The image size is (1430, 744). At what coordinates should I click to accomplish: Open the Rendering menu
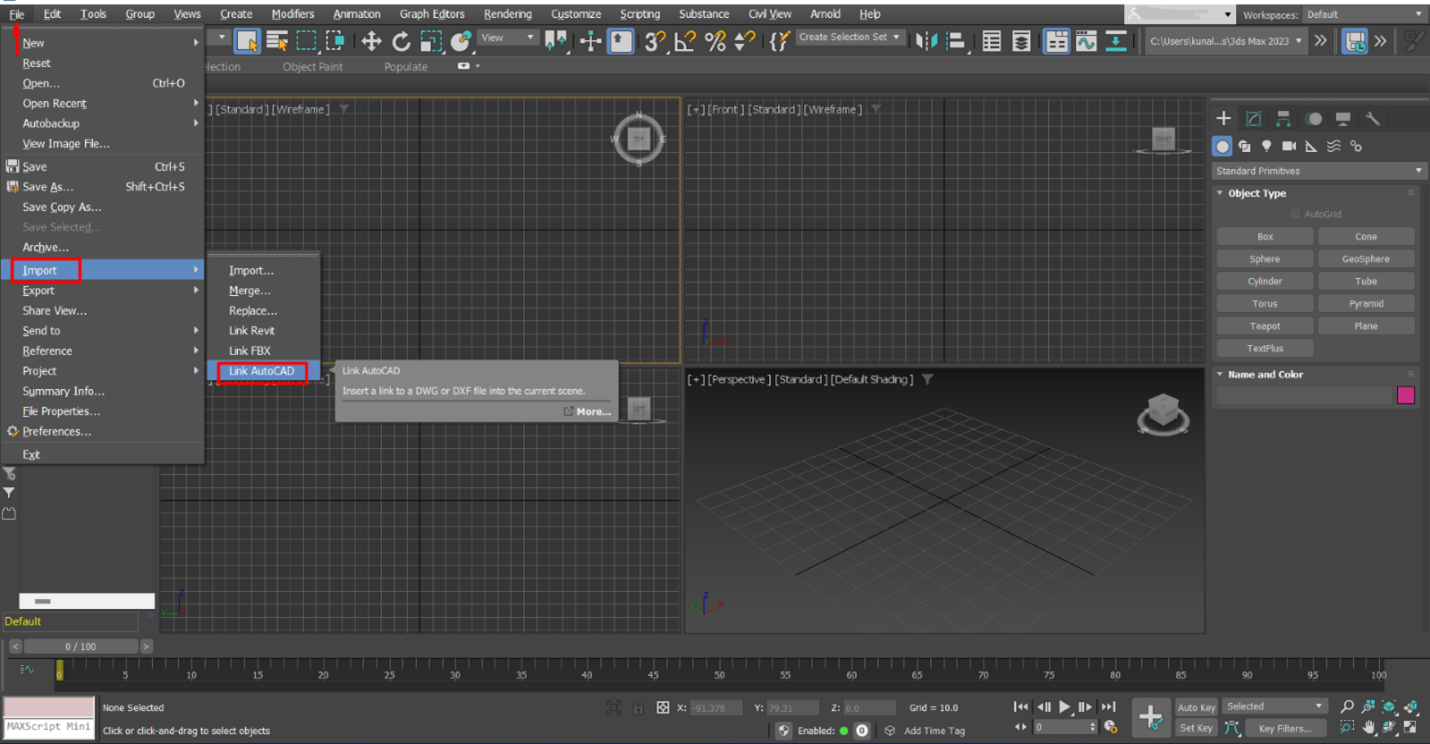point(508,14)
